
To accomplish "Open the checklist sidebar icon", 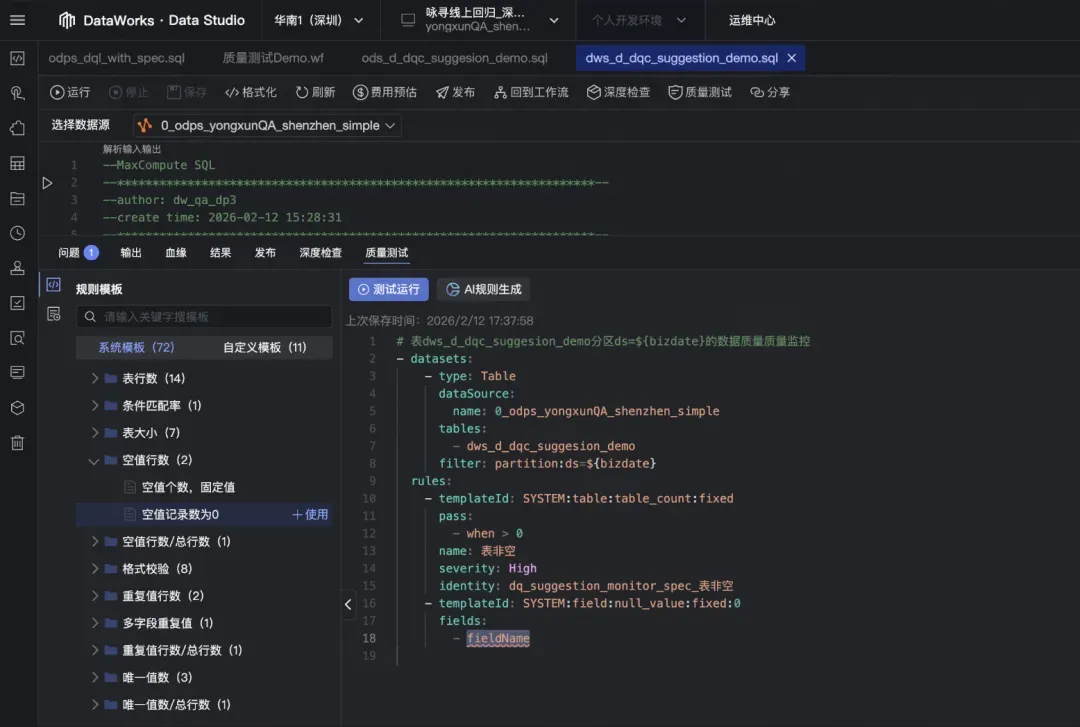I will pyautogui.click(x=17, y=303).
